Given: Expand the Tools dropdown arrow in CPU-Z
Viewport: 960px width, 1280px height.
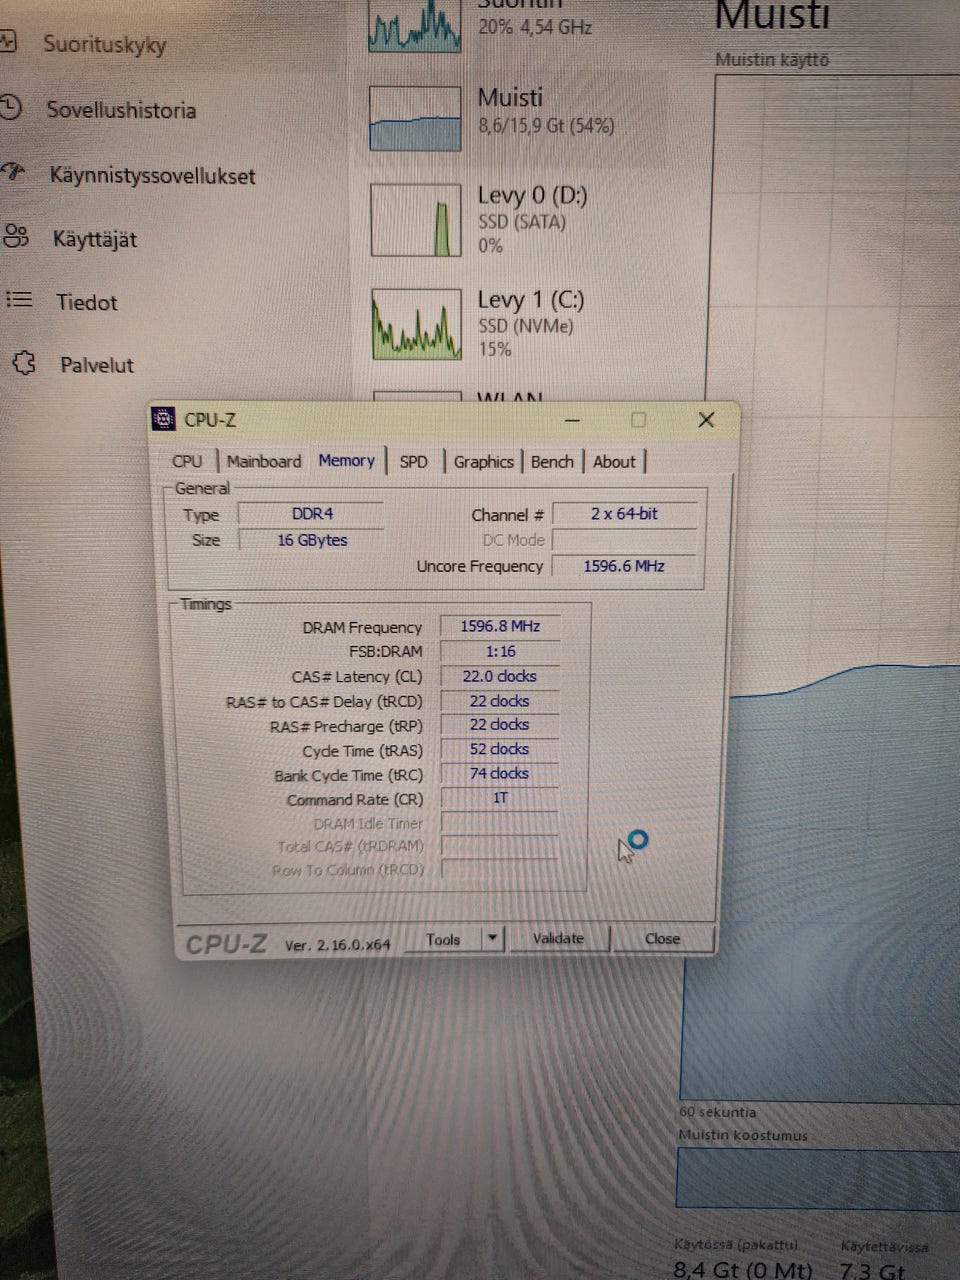Looking at the screenshot, I should click(492, 938).
